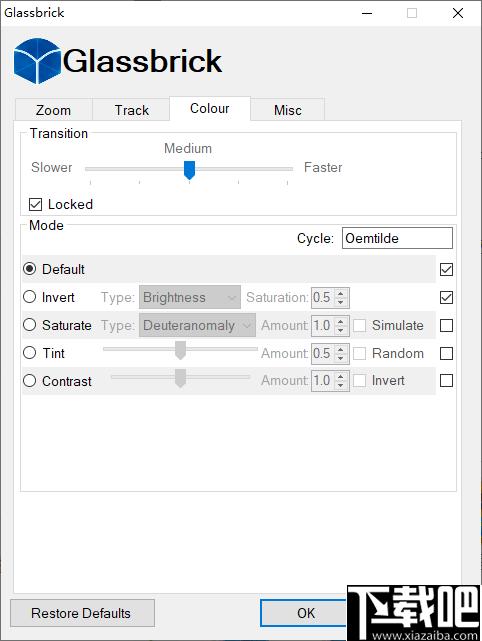Confirm settings with the OK button
Screen dimensions: 482x641
click(306, 613)
